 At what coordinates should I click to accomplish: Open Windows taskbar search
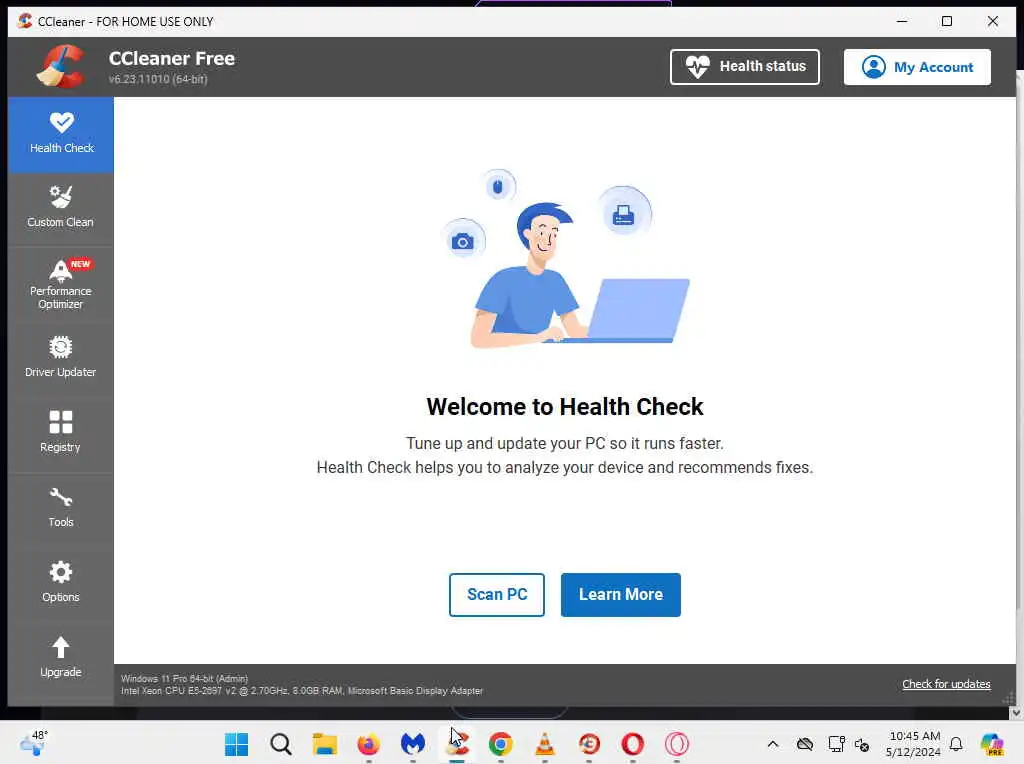[x=281, y=744]
